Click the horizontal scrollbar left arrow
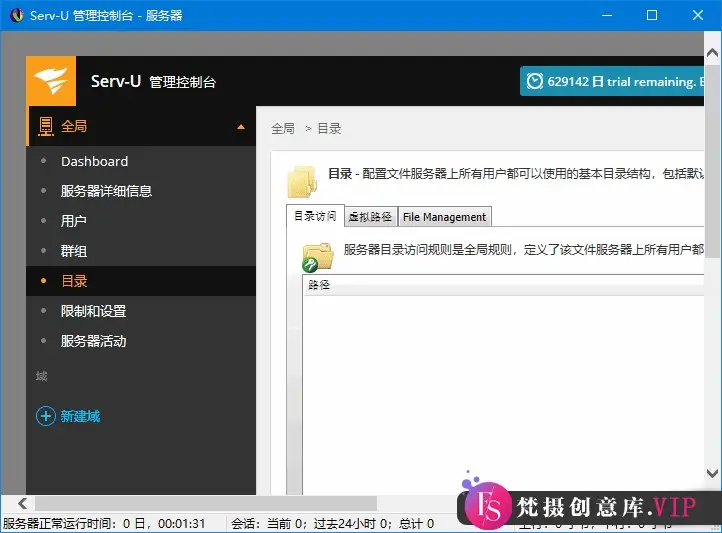Image resolution: width=722 pixels, height=533 pixels. pos(22,504)
